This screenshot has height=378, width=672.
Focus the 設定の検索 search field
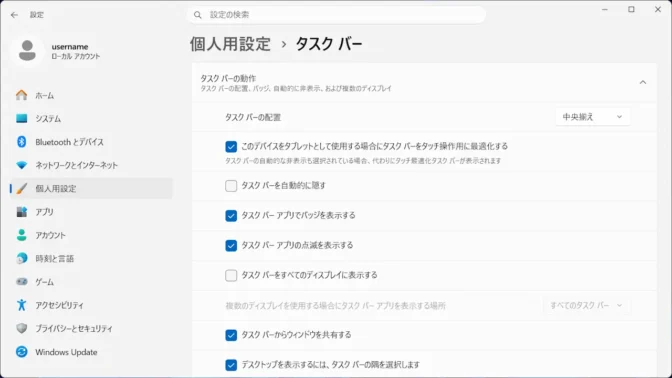coord(336,15)
